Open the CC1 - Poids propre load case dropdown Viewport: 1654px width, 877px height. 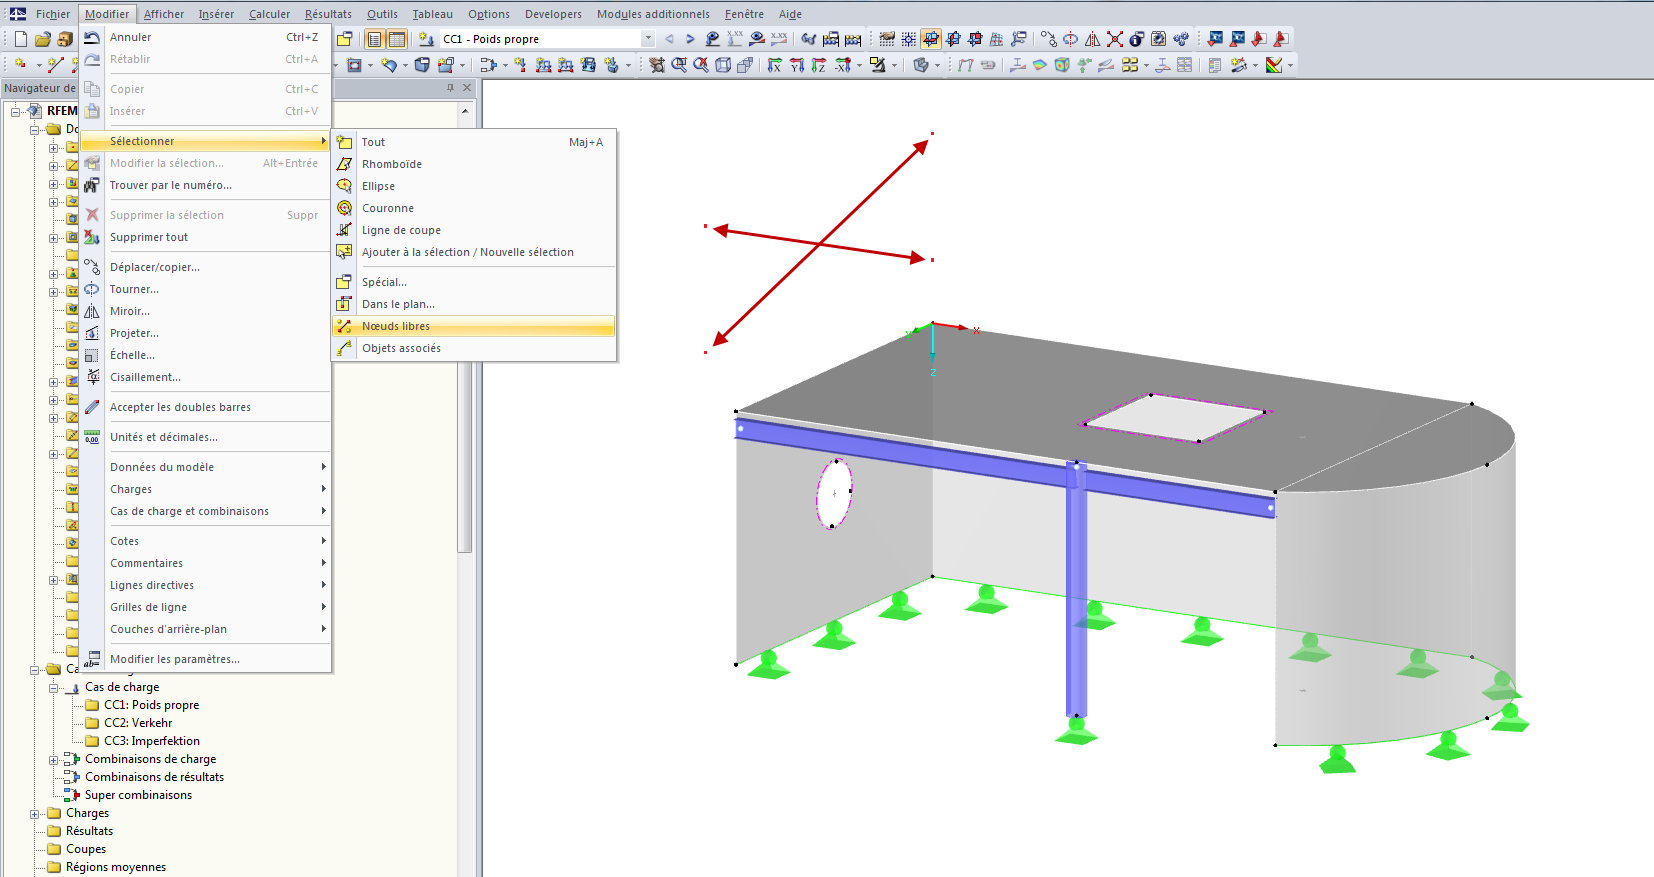[x=648, y=39]
